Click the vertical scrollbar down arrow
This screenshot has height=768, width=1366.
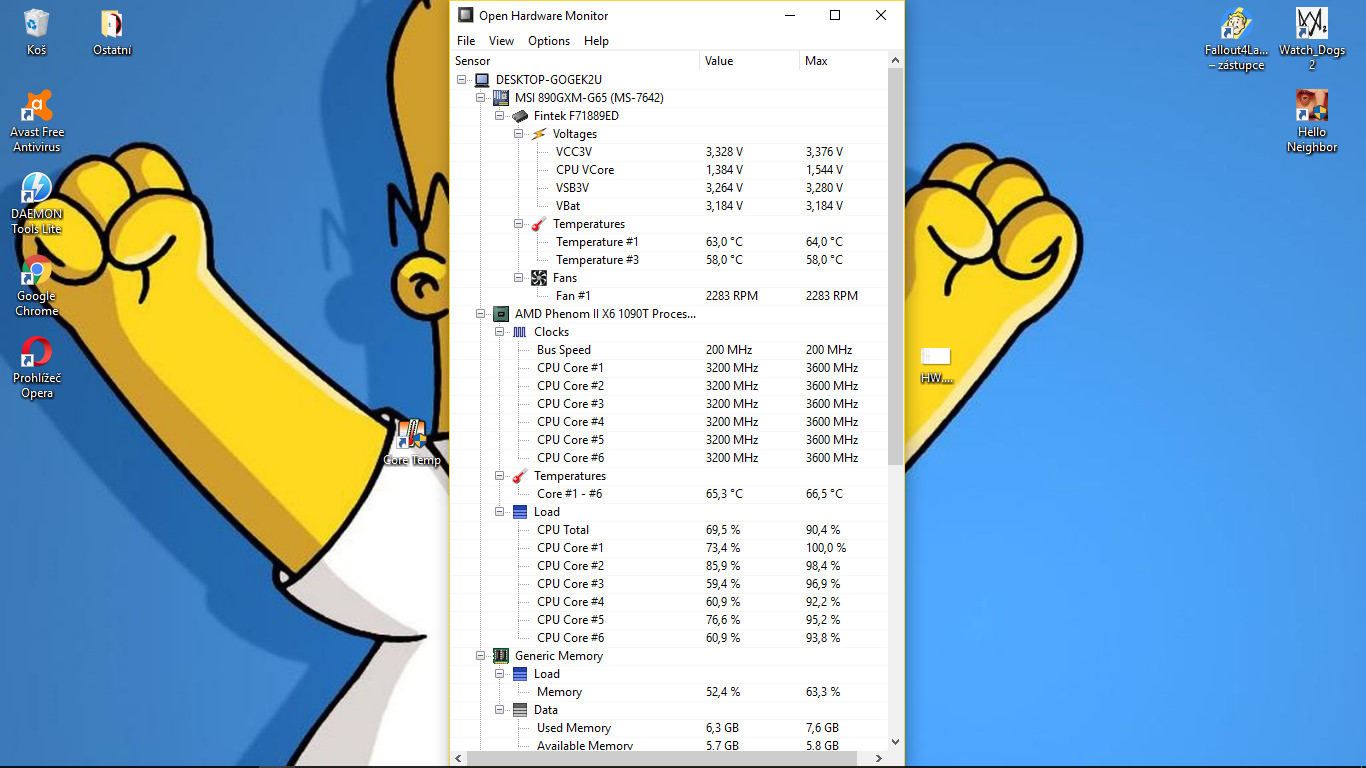(x=895, y=742)
